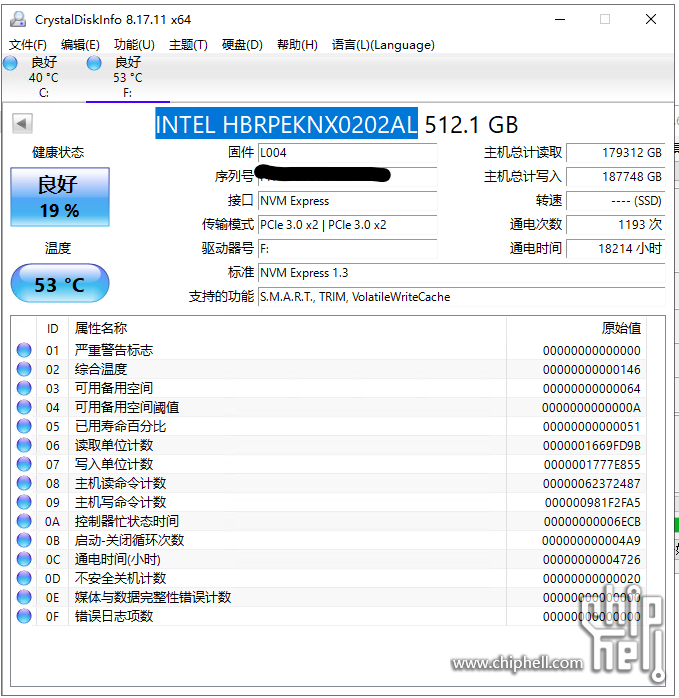Click total host writes value 187748 GB
Screen dimensions: 679x698
(616, 177)
